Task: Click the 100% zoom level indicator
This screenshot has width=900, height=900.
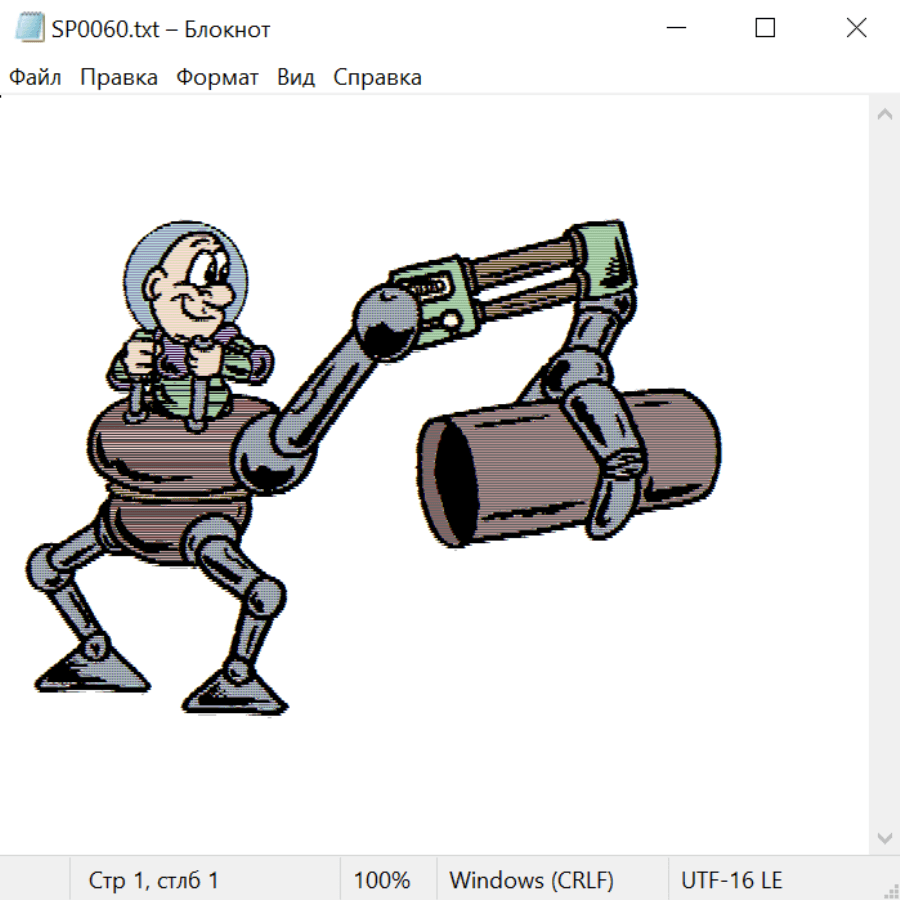Action: point(382,881)
